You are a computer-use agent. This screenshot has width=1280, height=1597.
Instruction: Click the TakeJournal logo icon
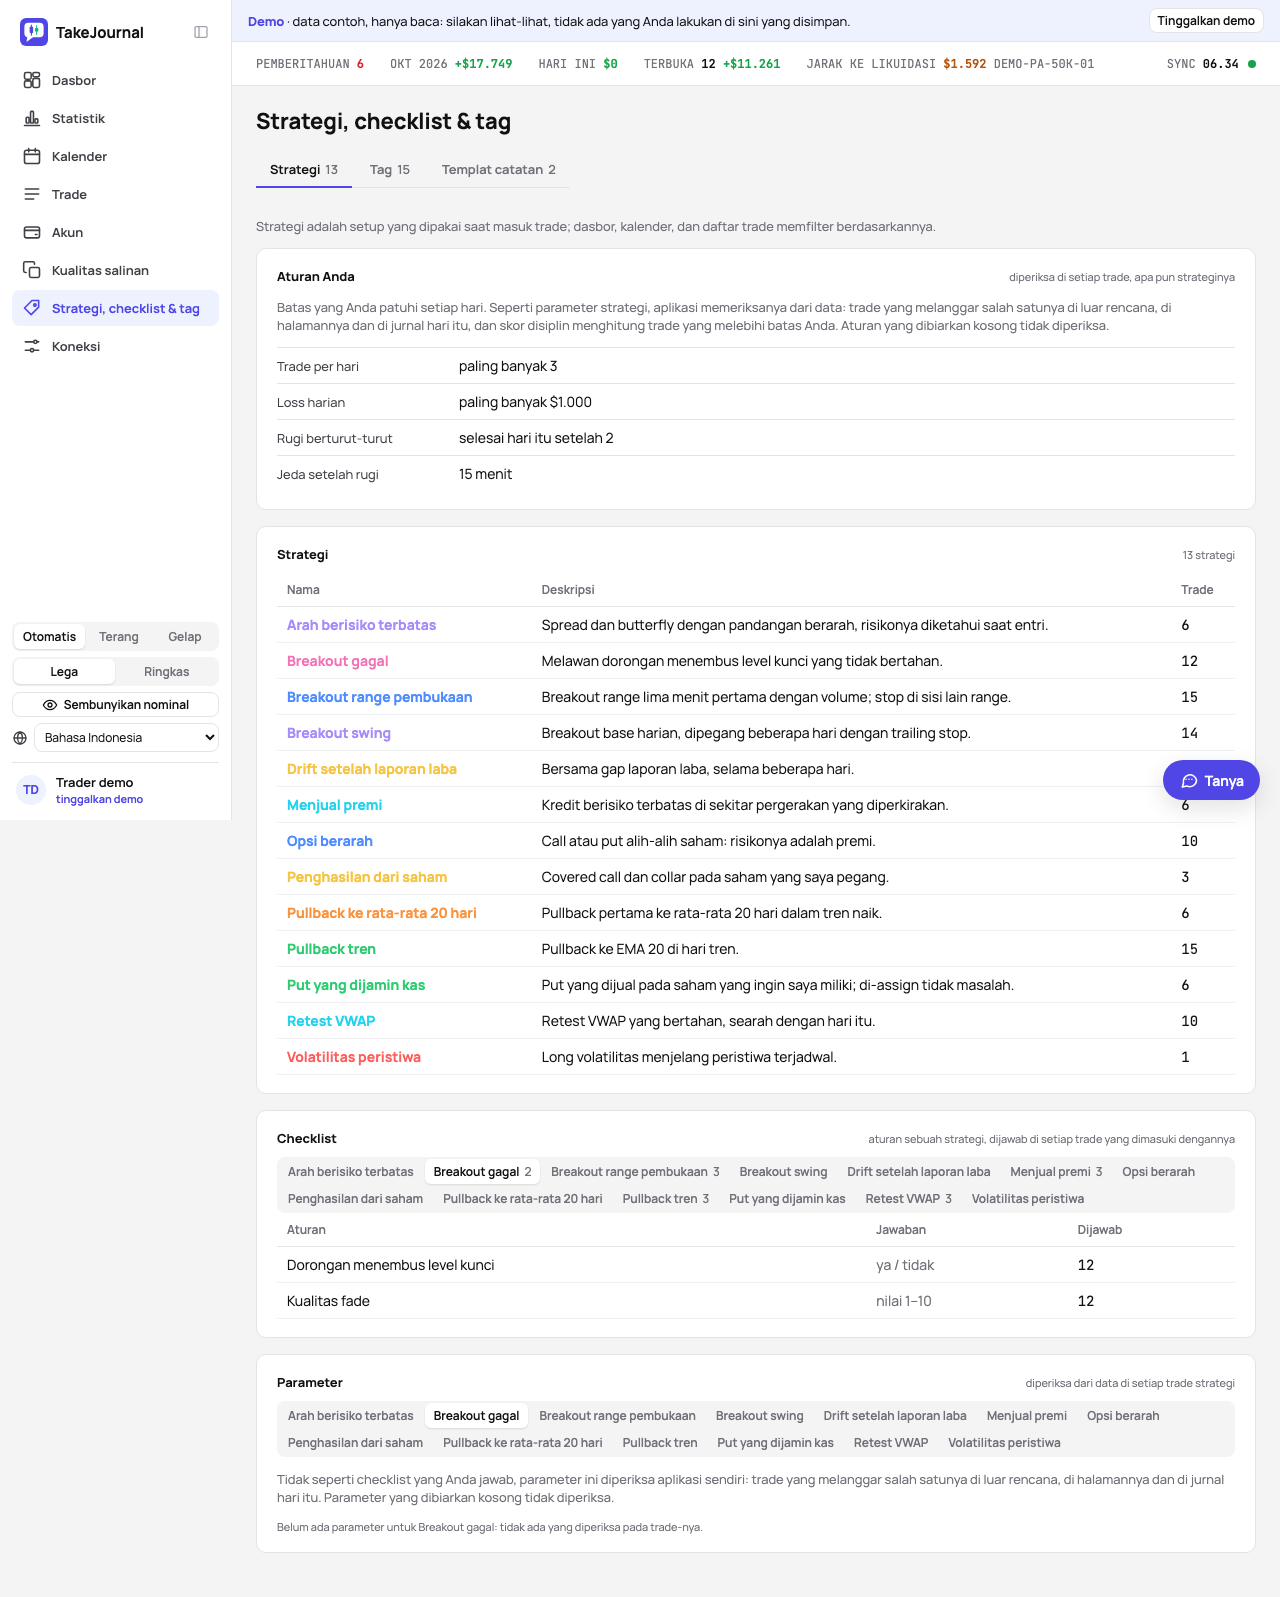34,32
